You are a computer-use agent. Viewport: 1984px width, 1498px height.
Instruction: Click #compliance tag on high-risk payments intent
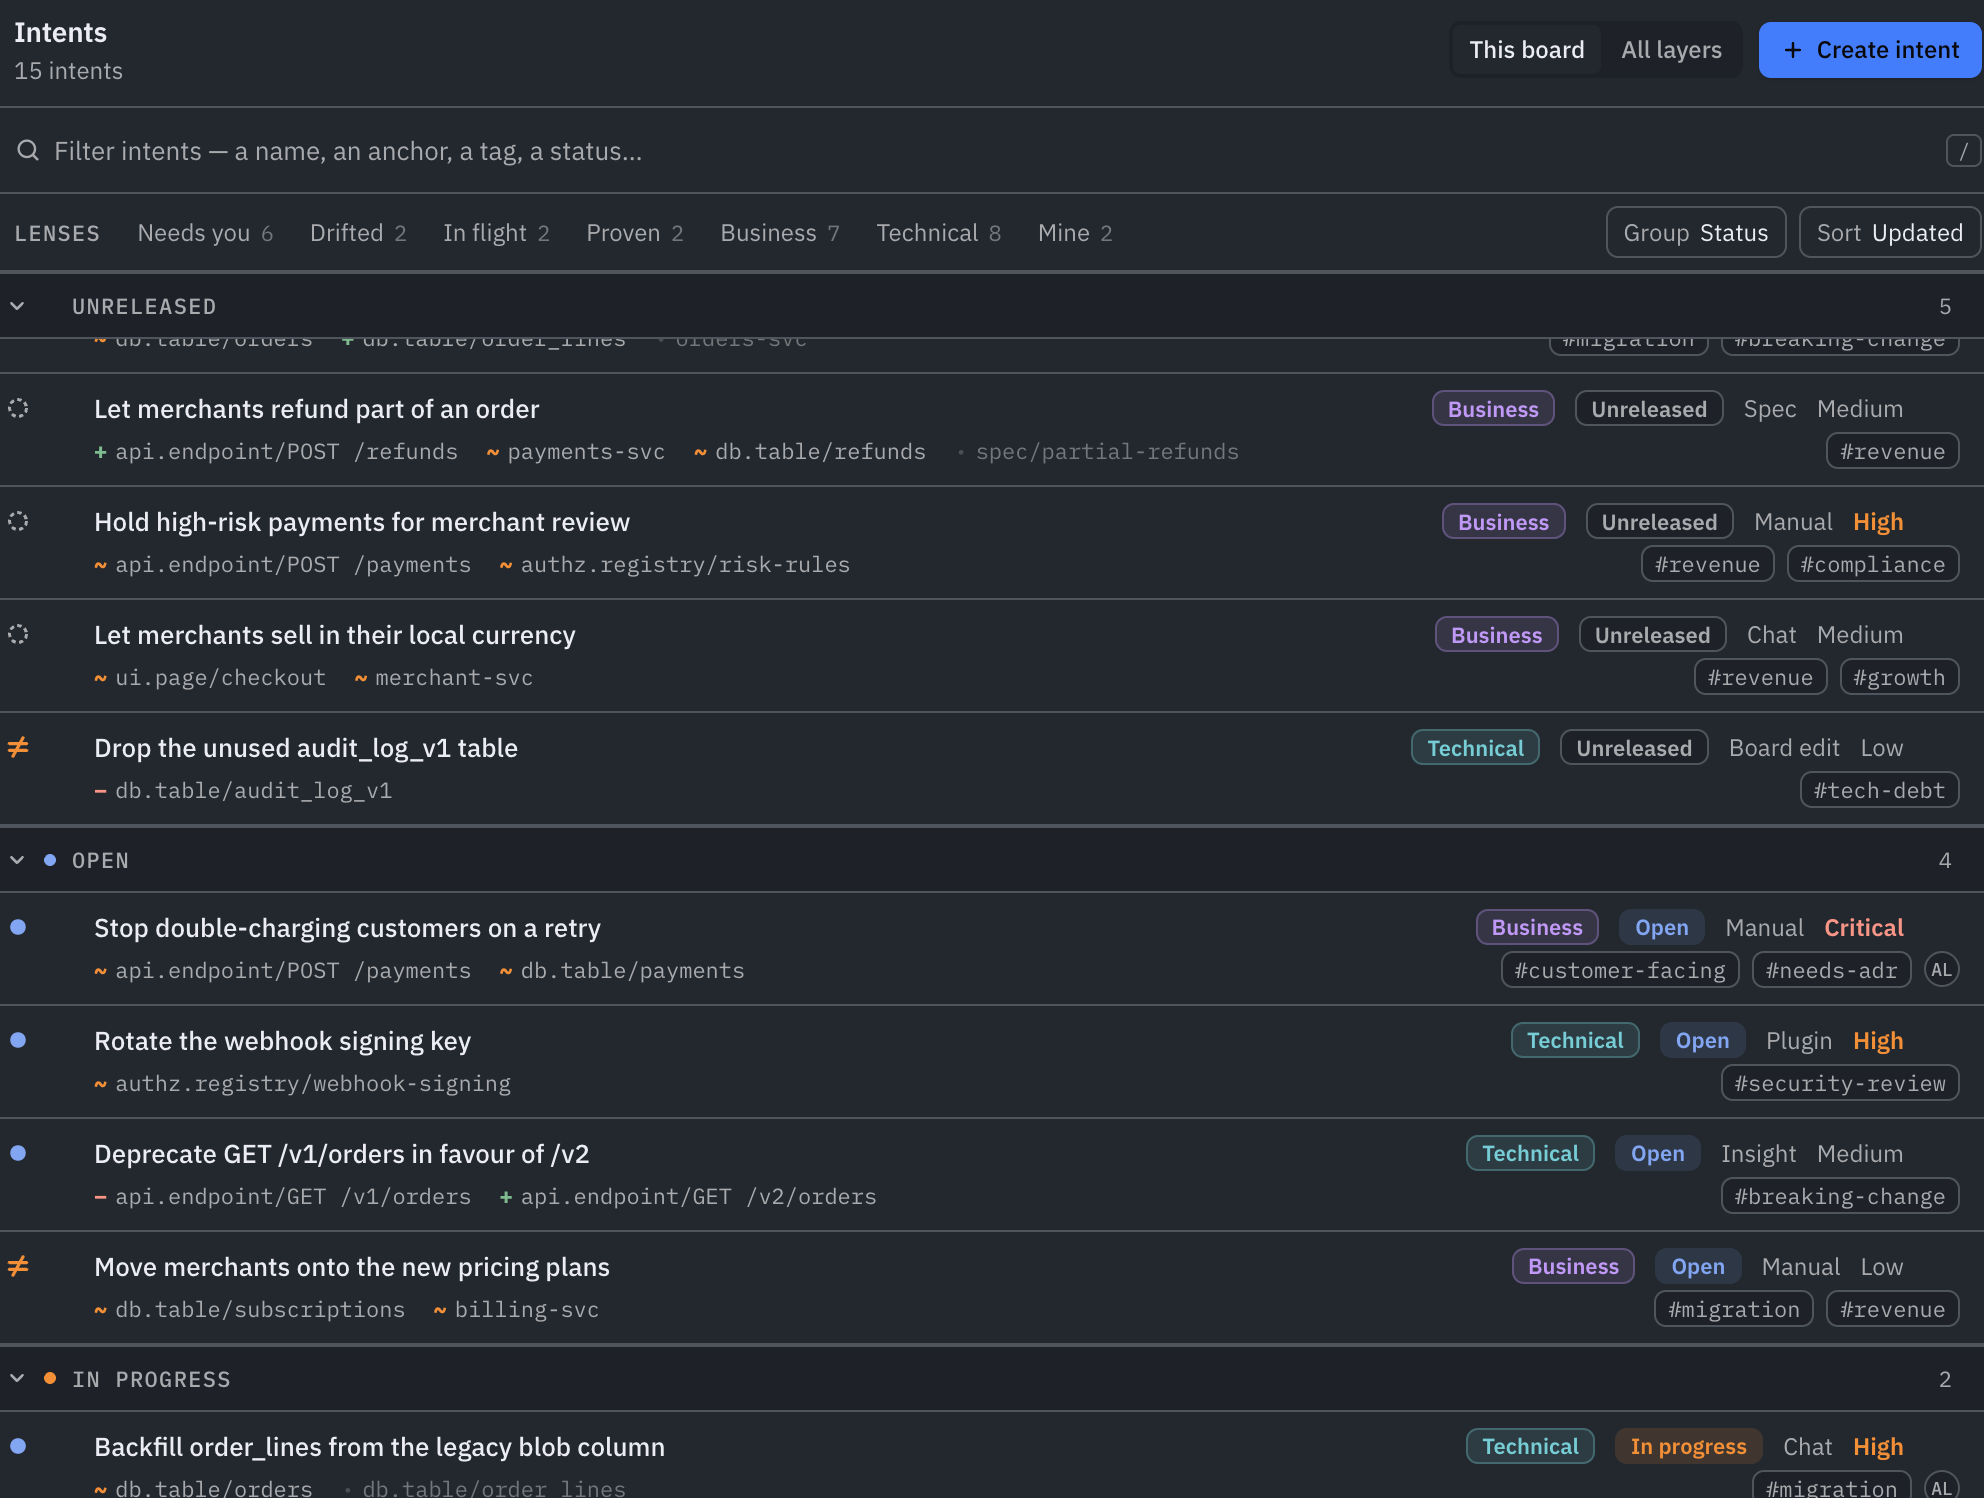(1873, 564)
